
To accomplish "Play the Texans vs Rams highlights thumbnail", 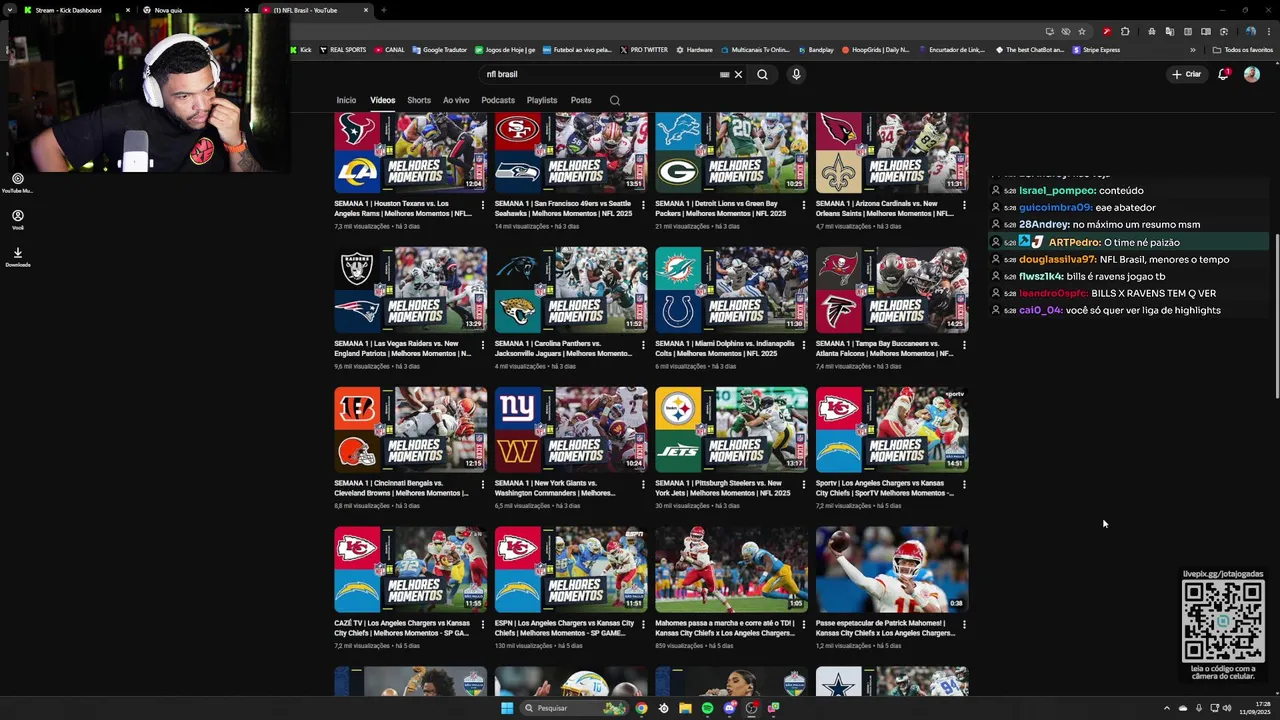I will [411, 152].
